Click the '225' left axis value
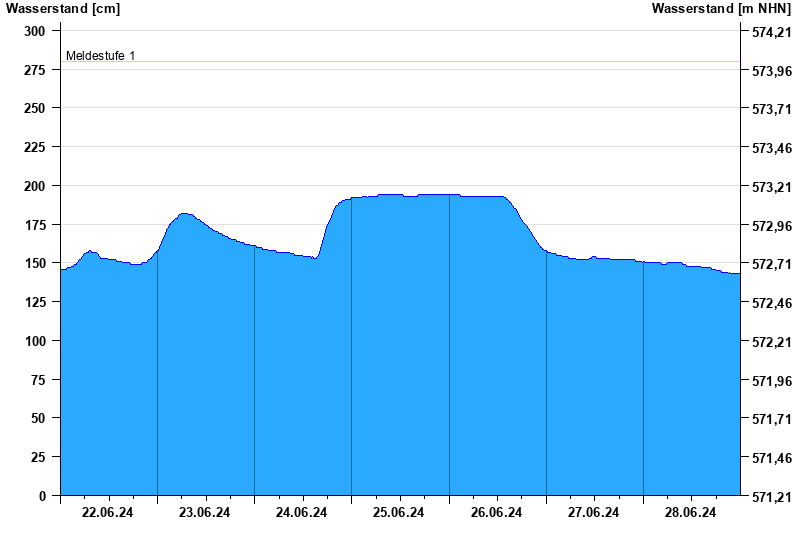The width and height of the screenshot is (800, 550). click(x=35, y=147)
